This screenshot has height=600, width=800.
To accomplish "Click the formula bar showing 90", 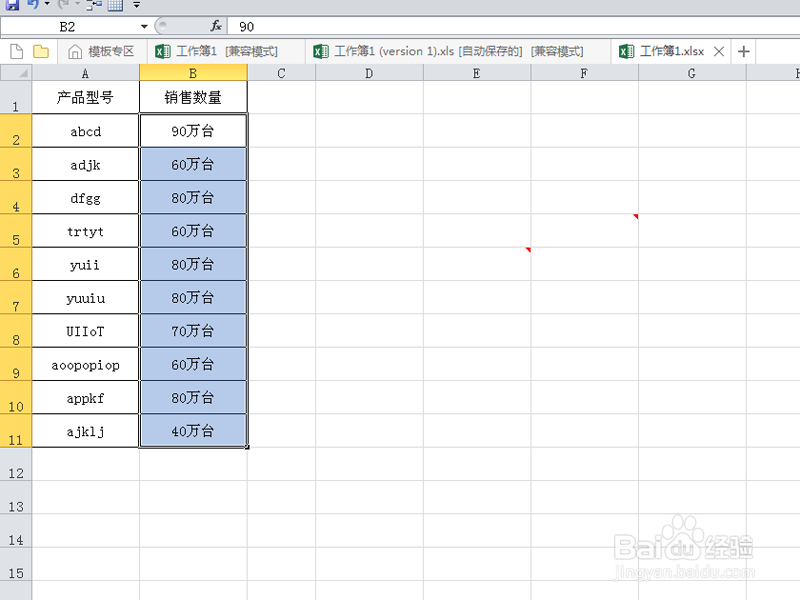I will pyautogui.click(x=514, y=27).
